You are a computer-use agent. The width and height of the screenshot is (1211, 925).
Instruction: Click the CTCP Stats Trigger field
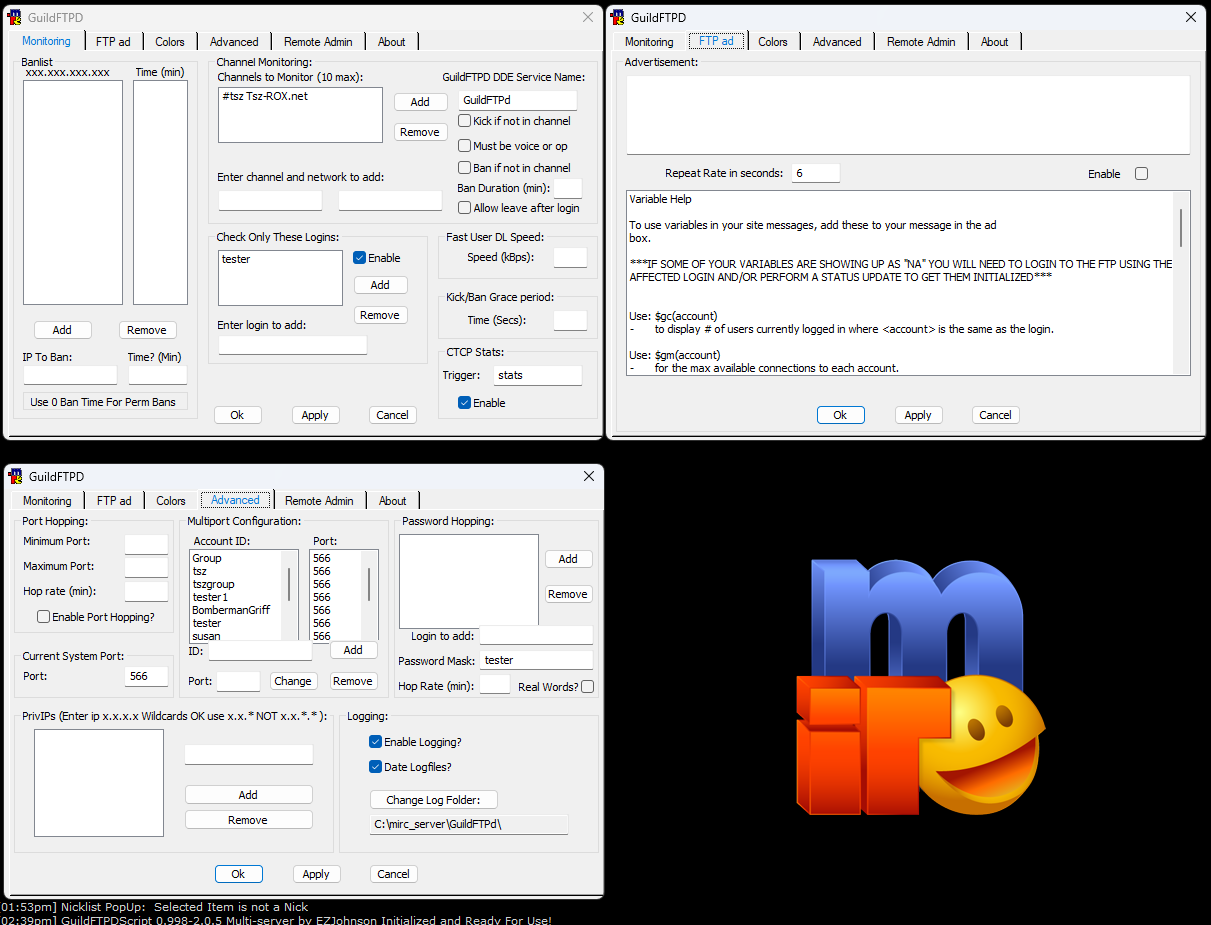coord(537,375)
